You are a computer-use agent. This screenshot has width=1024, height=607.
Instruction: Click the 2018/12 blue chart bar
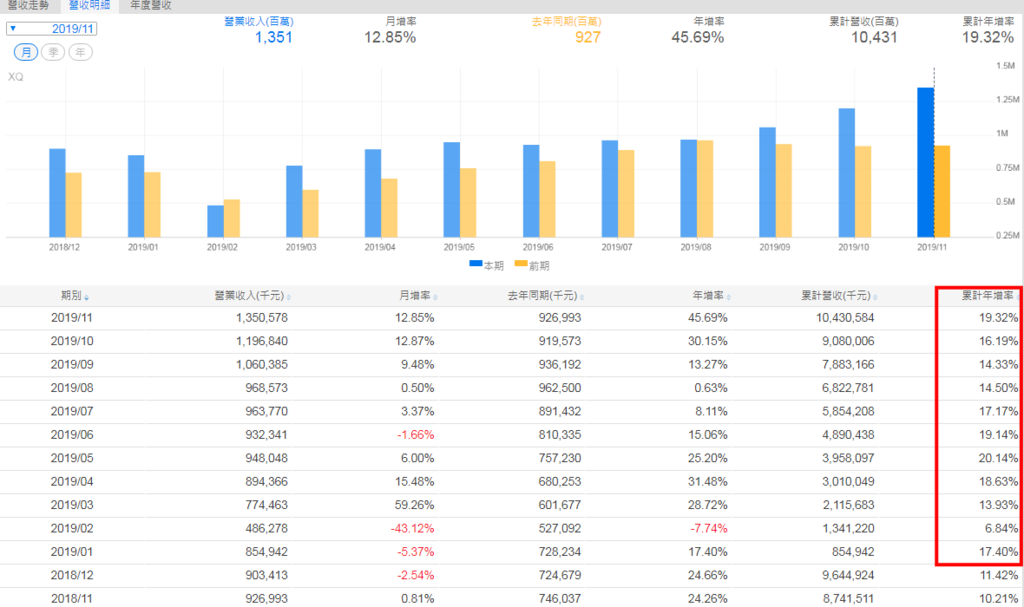pyautogui.click(x=57, y=193)
